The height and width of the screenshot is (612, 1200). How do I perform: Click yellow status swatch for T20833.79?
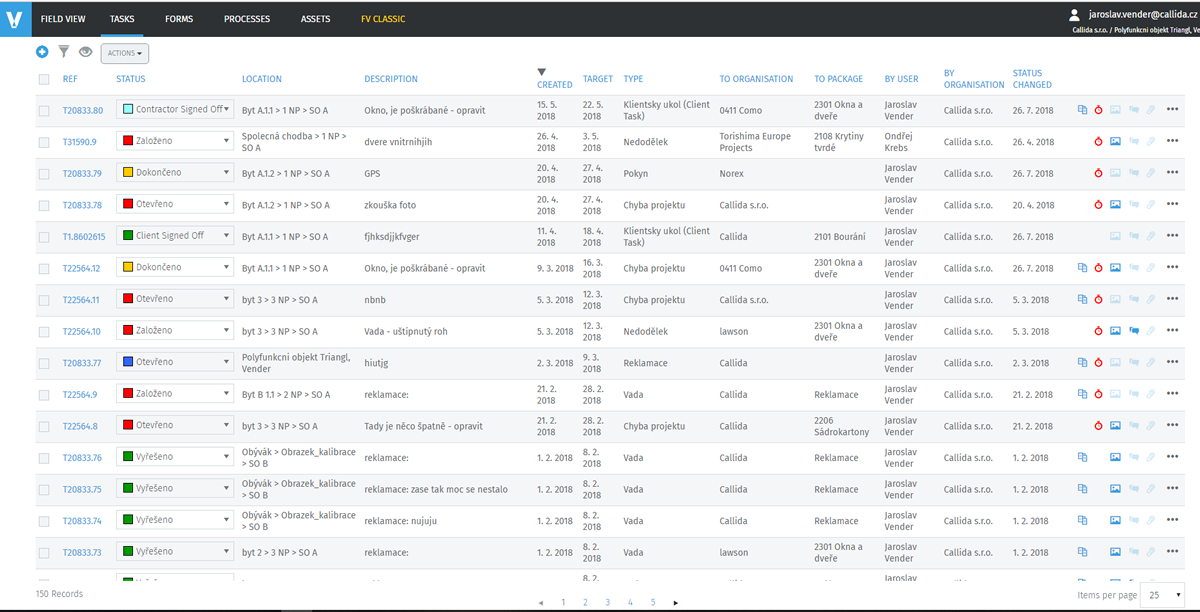[x=128, y=172]
